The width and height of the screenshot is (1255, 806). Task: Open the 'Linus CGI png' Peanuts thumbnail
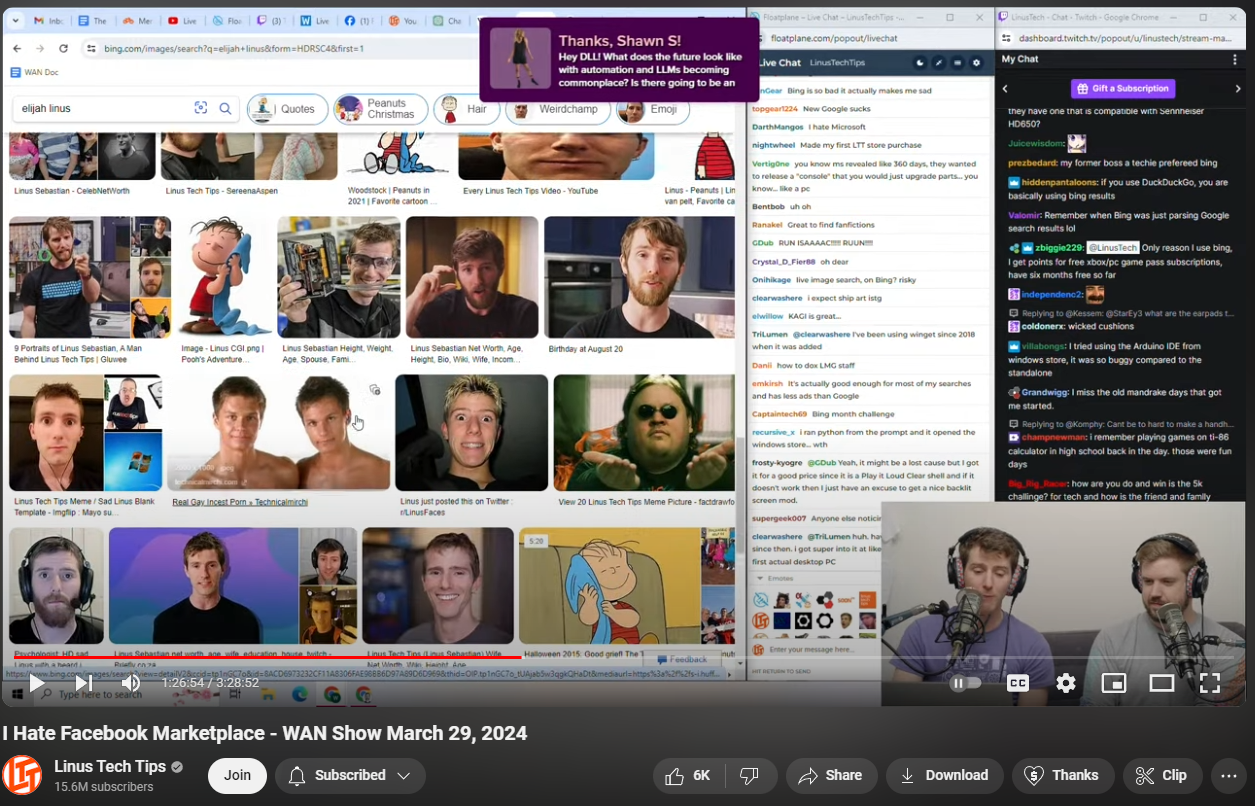pos(224,277)
